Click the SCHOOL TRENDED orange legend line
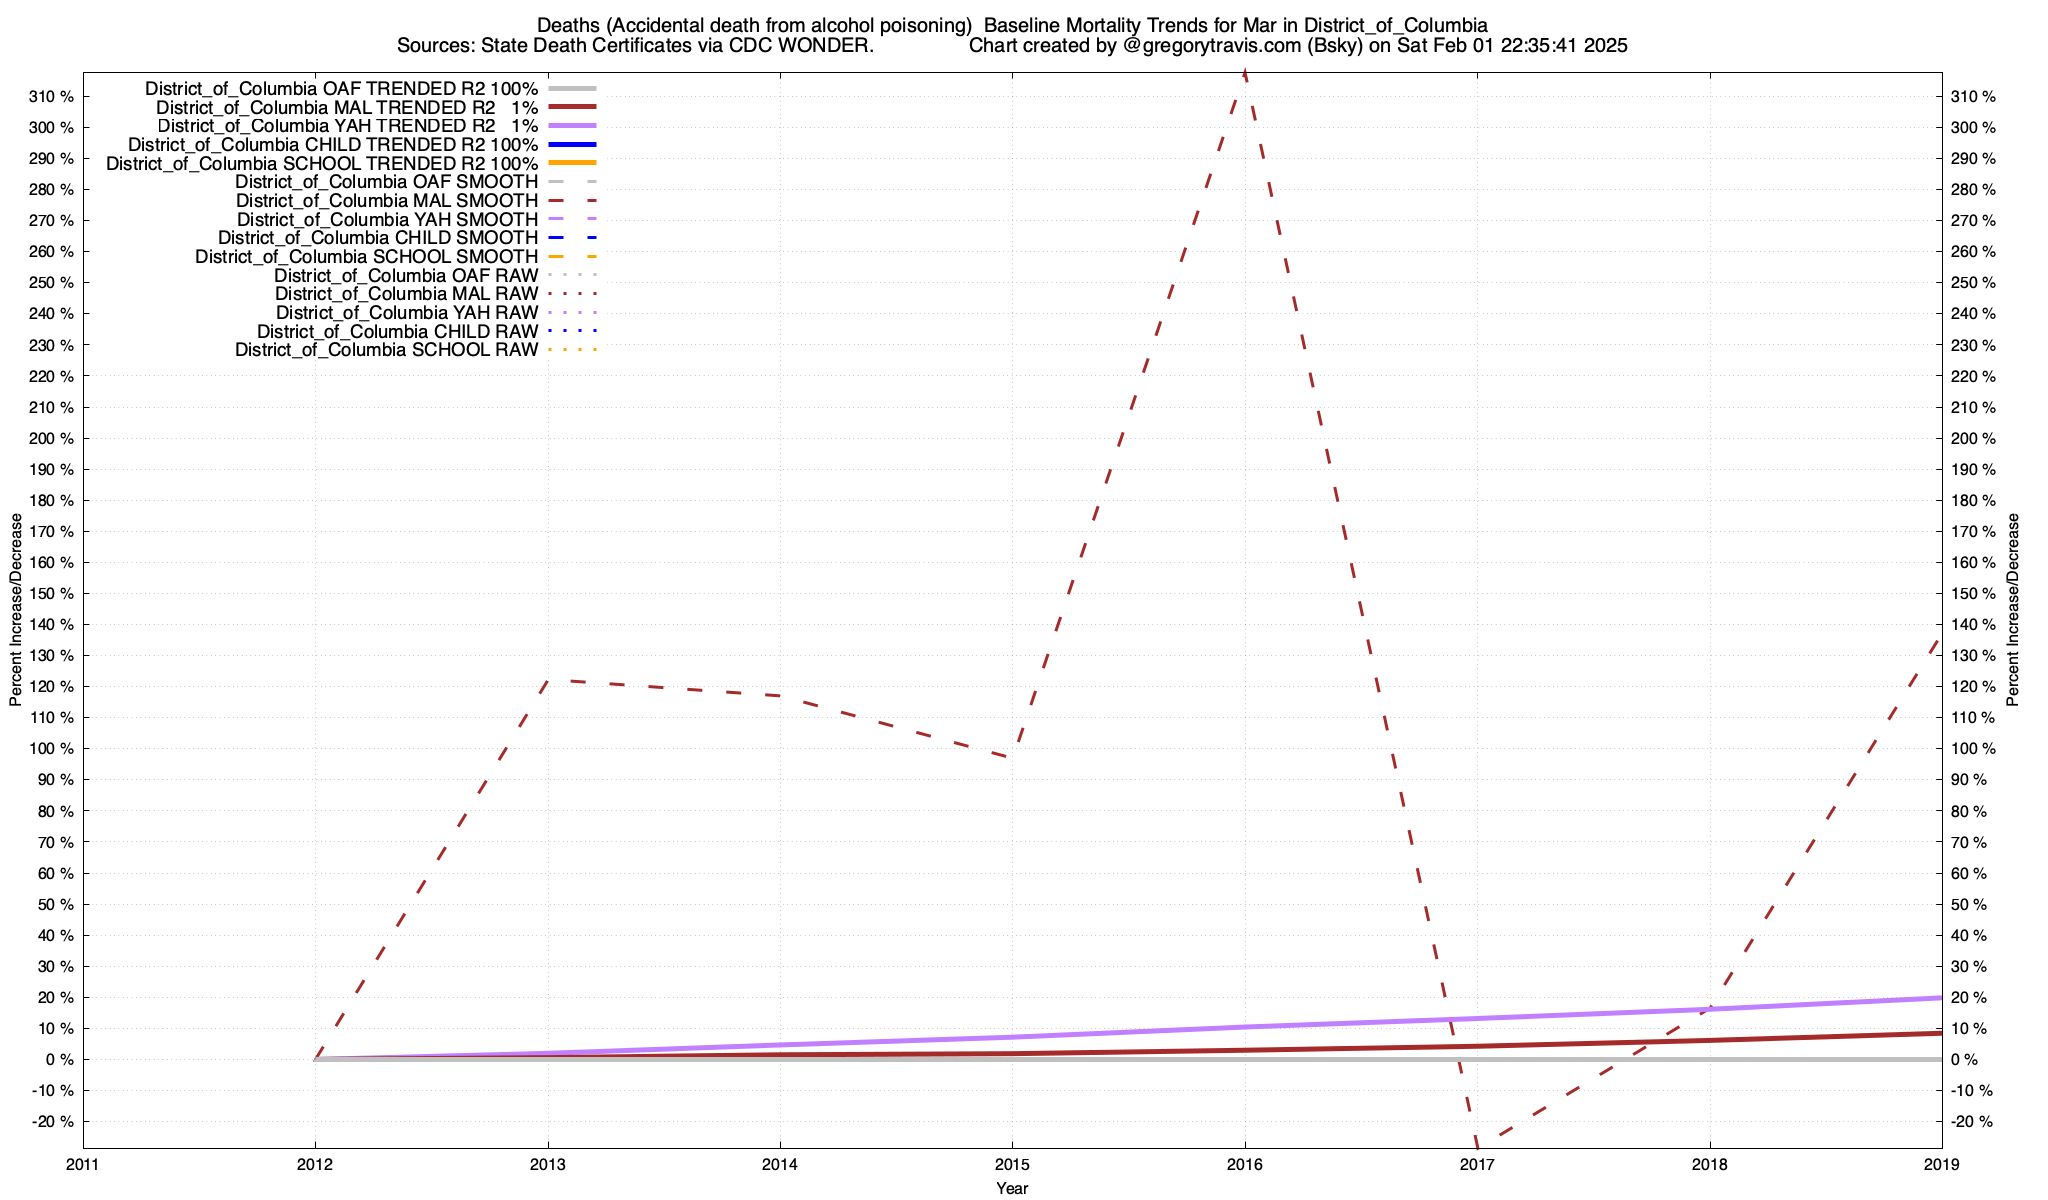The height and width of the screenshot is (1200, 2048). point(572,163)
